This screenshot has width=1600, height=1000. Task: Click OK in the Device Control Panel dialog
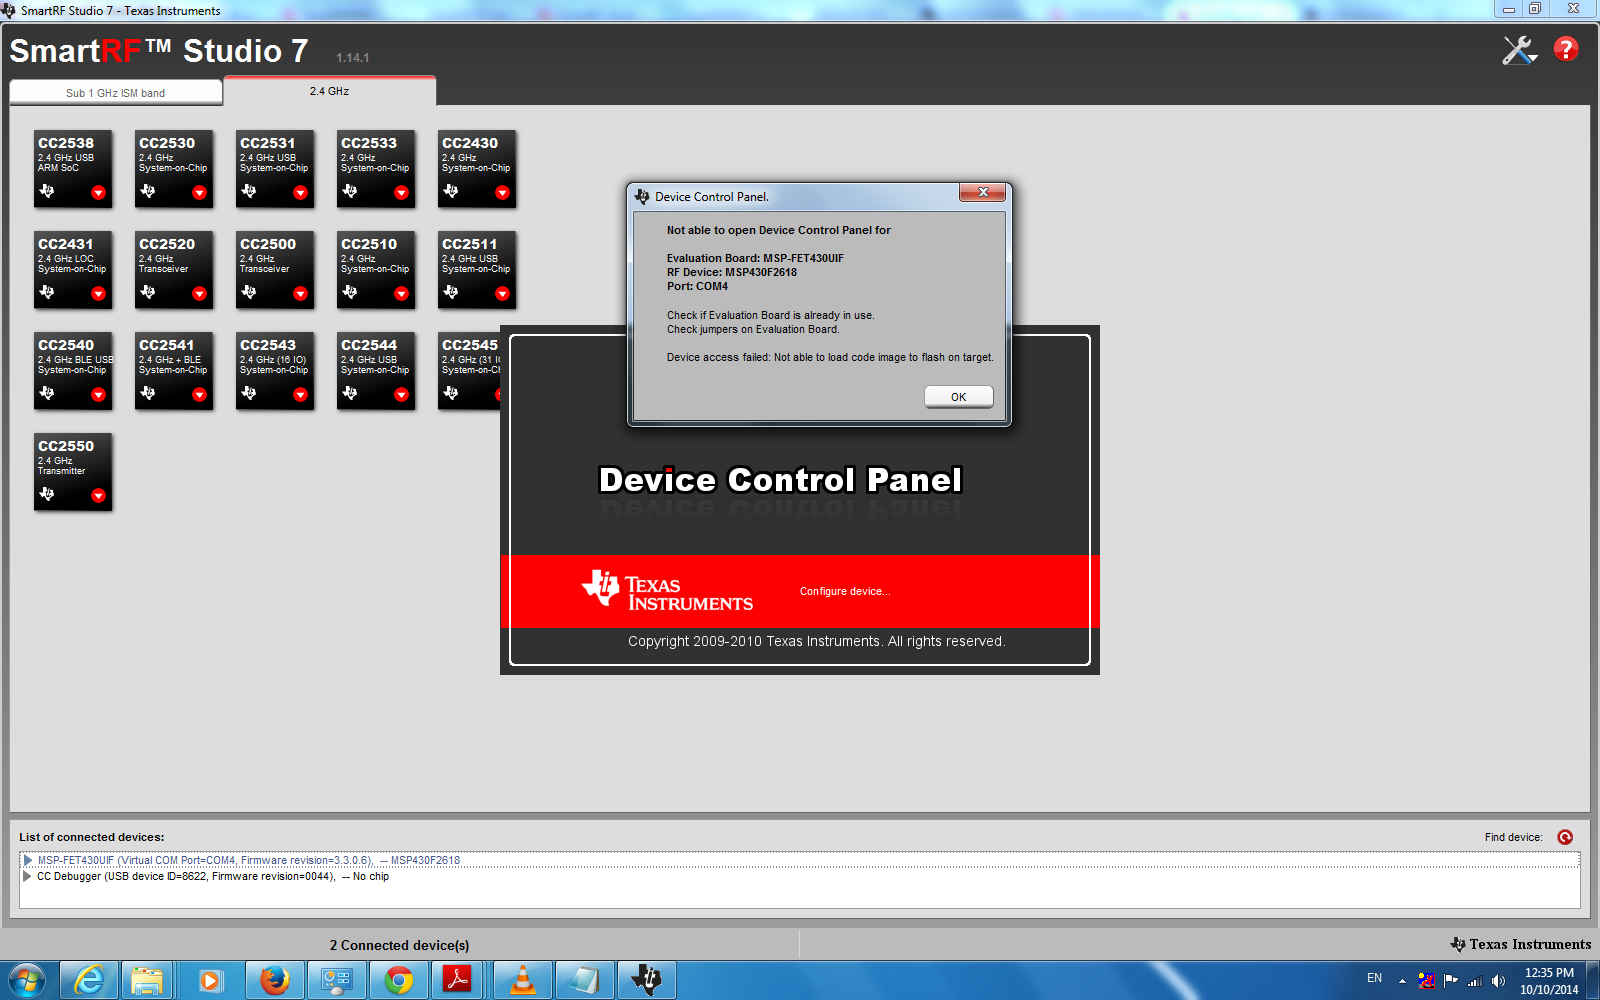[x=958, y=397]
